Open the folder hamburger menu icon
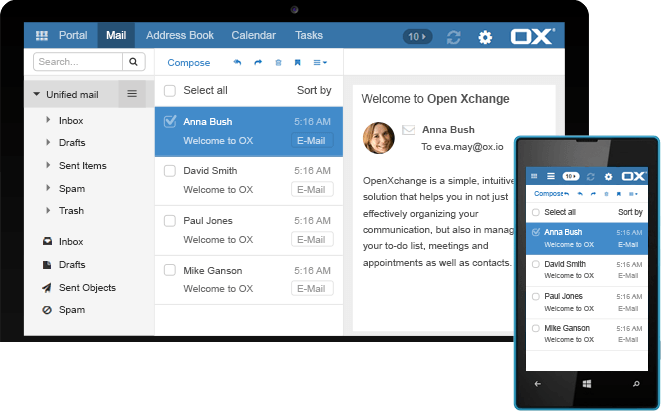This screenshot has width=661, height=411. coord(132,94)
